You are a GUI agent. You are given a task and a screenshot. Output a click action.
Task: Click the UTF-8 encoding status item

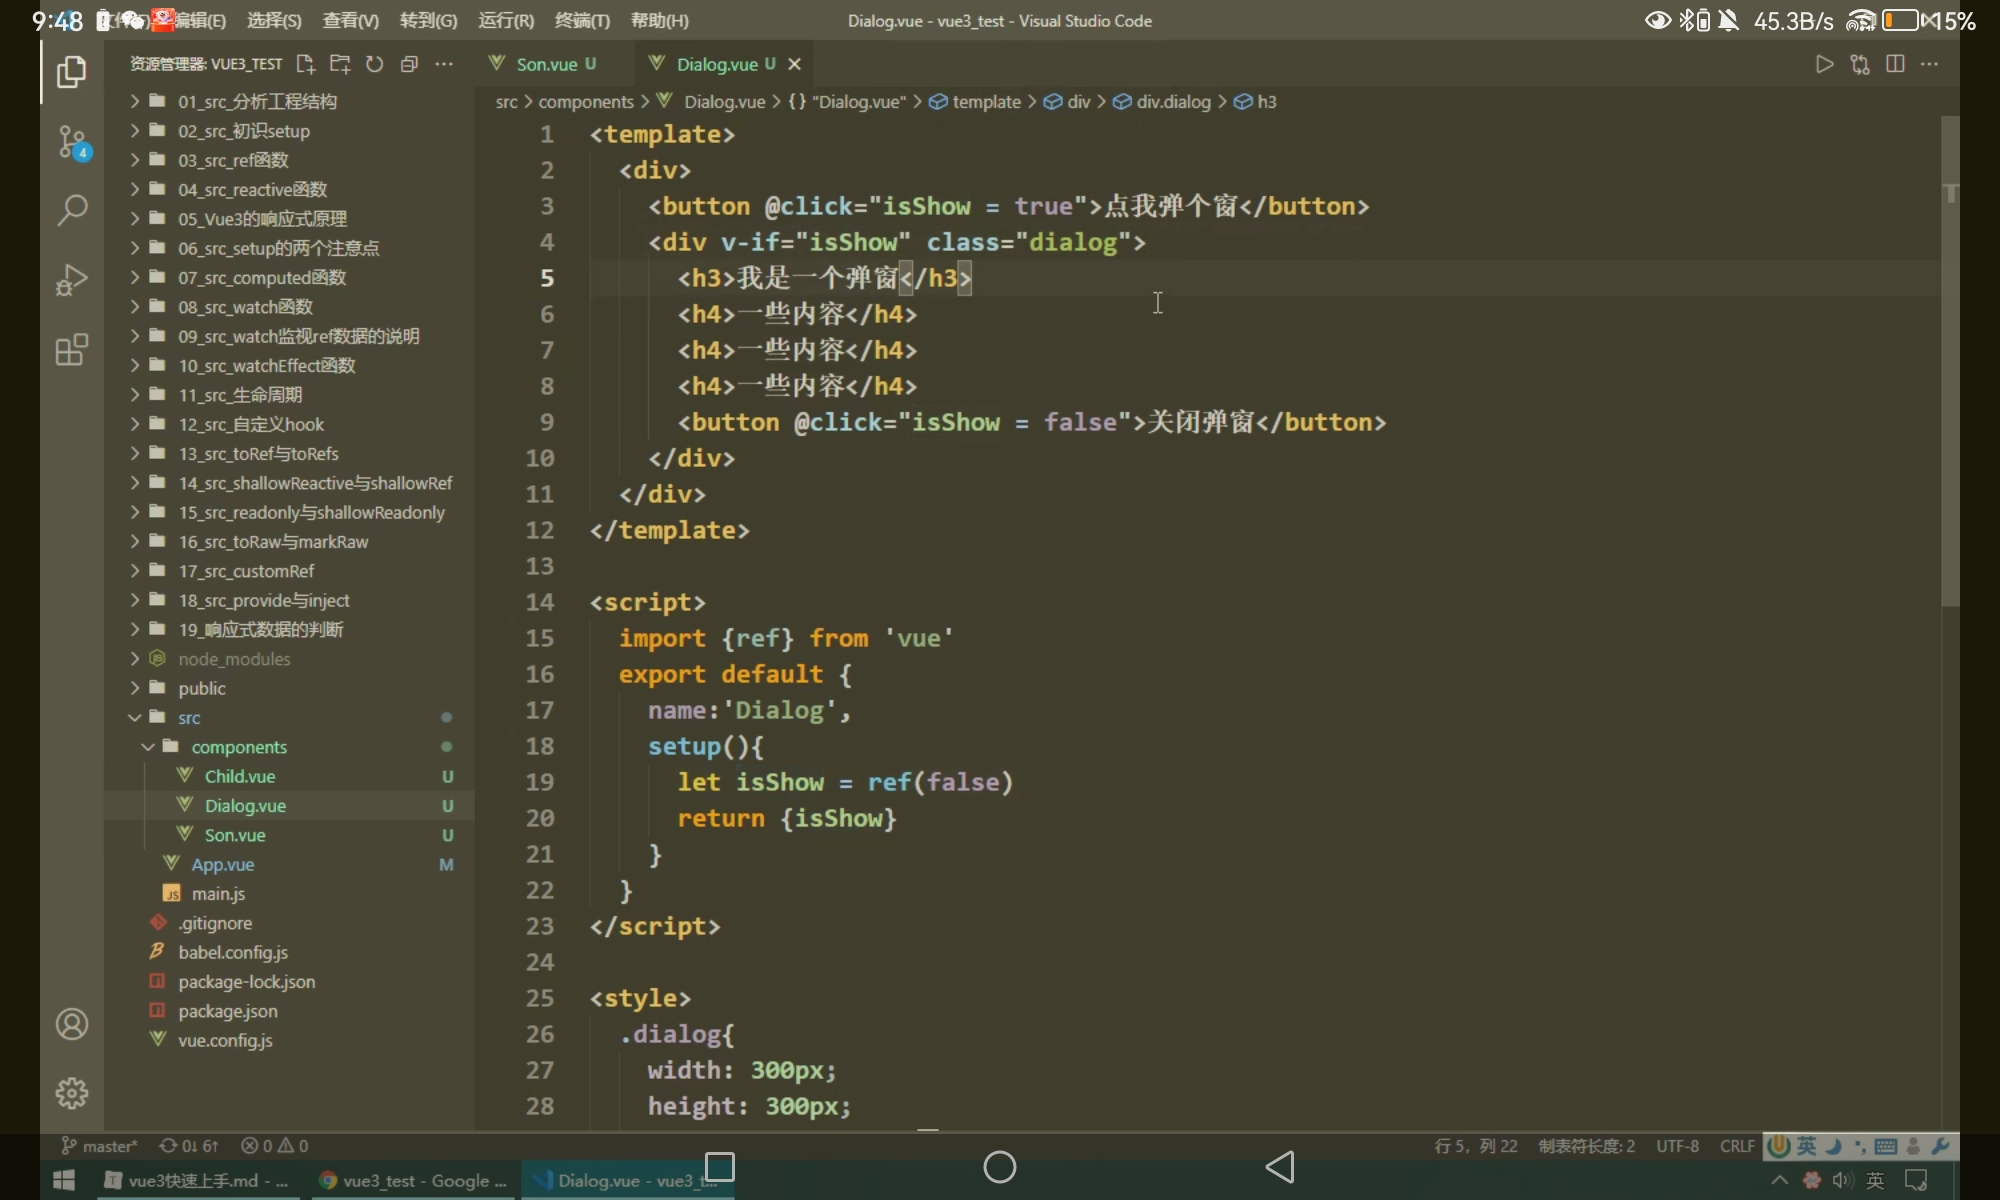tap(1677, 1146)
